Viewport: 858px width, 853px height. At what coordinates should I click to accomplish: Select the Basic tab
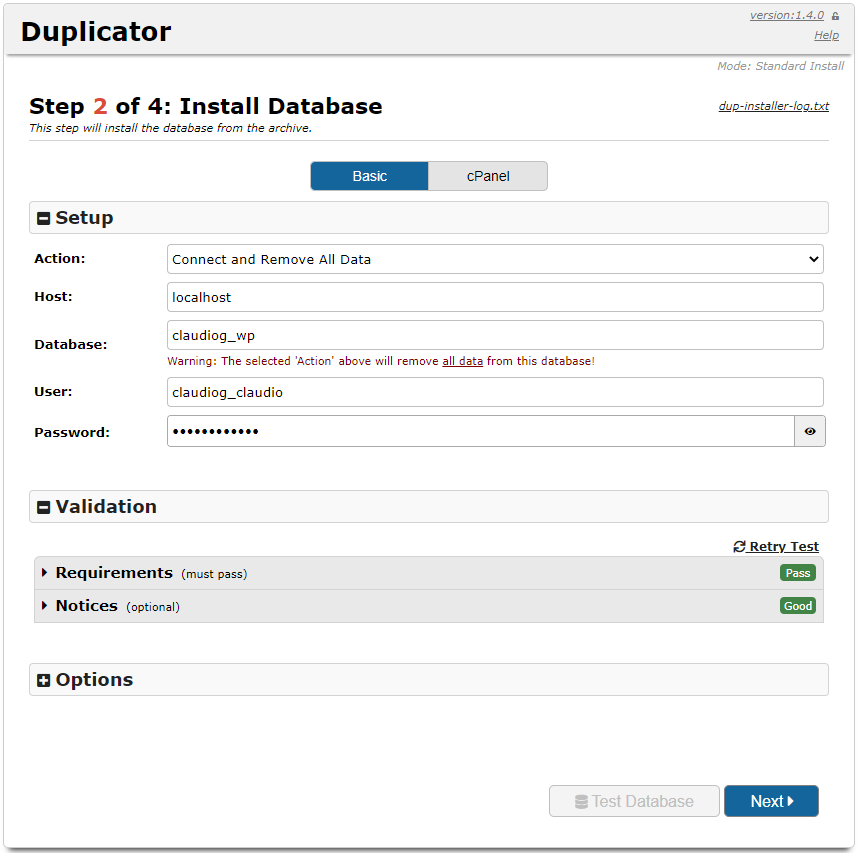tap(369, 176)
